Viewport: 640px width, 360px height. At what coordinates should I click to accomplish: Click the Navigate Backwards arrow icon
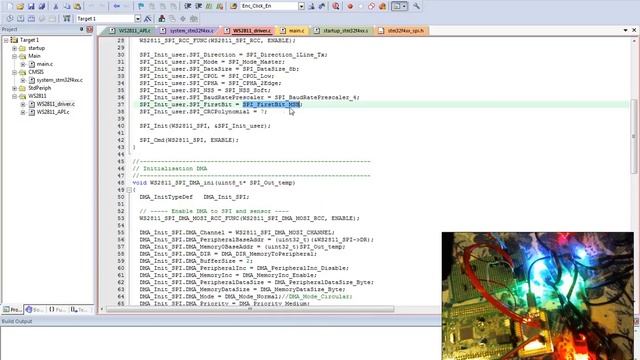(117, 6)
